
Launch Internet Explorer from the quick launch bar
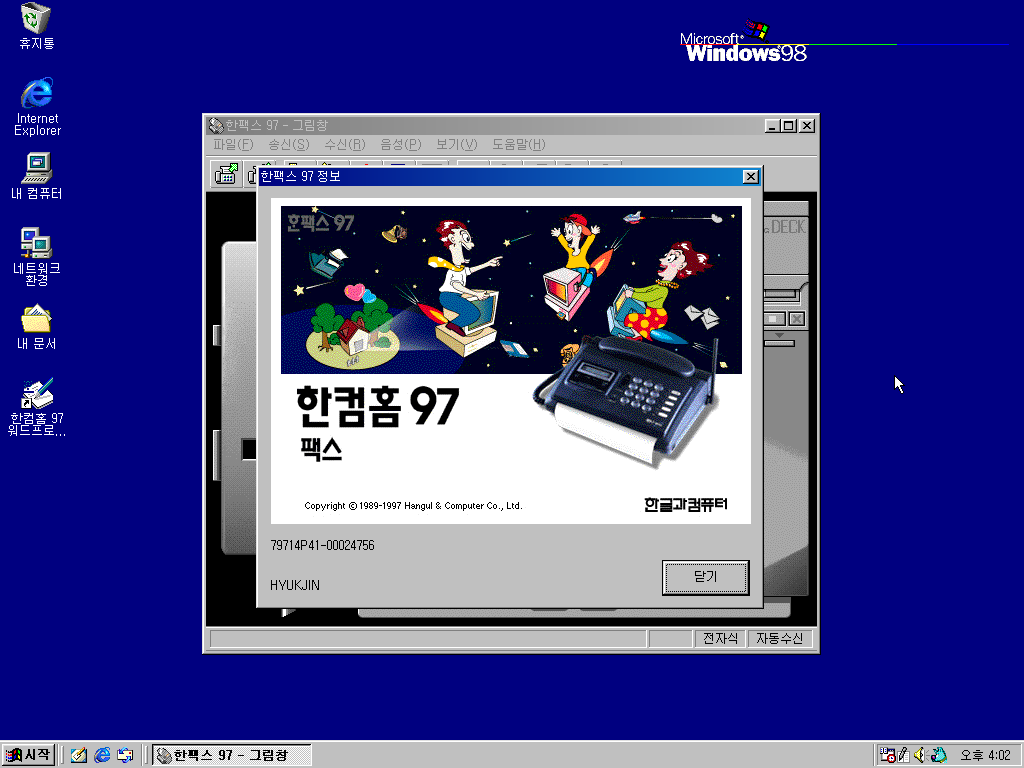tap(102, 755)
